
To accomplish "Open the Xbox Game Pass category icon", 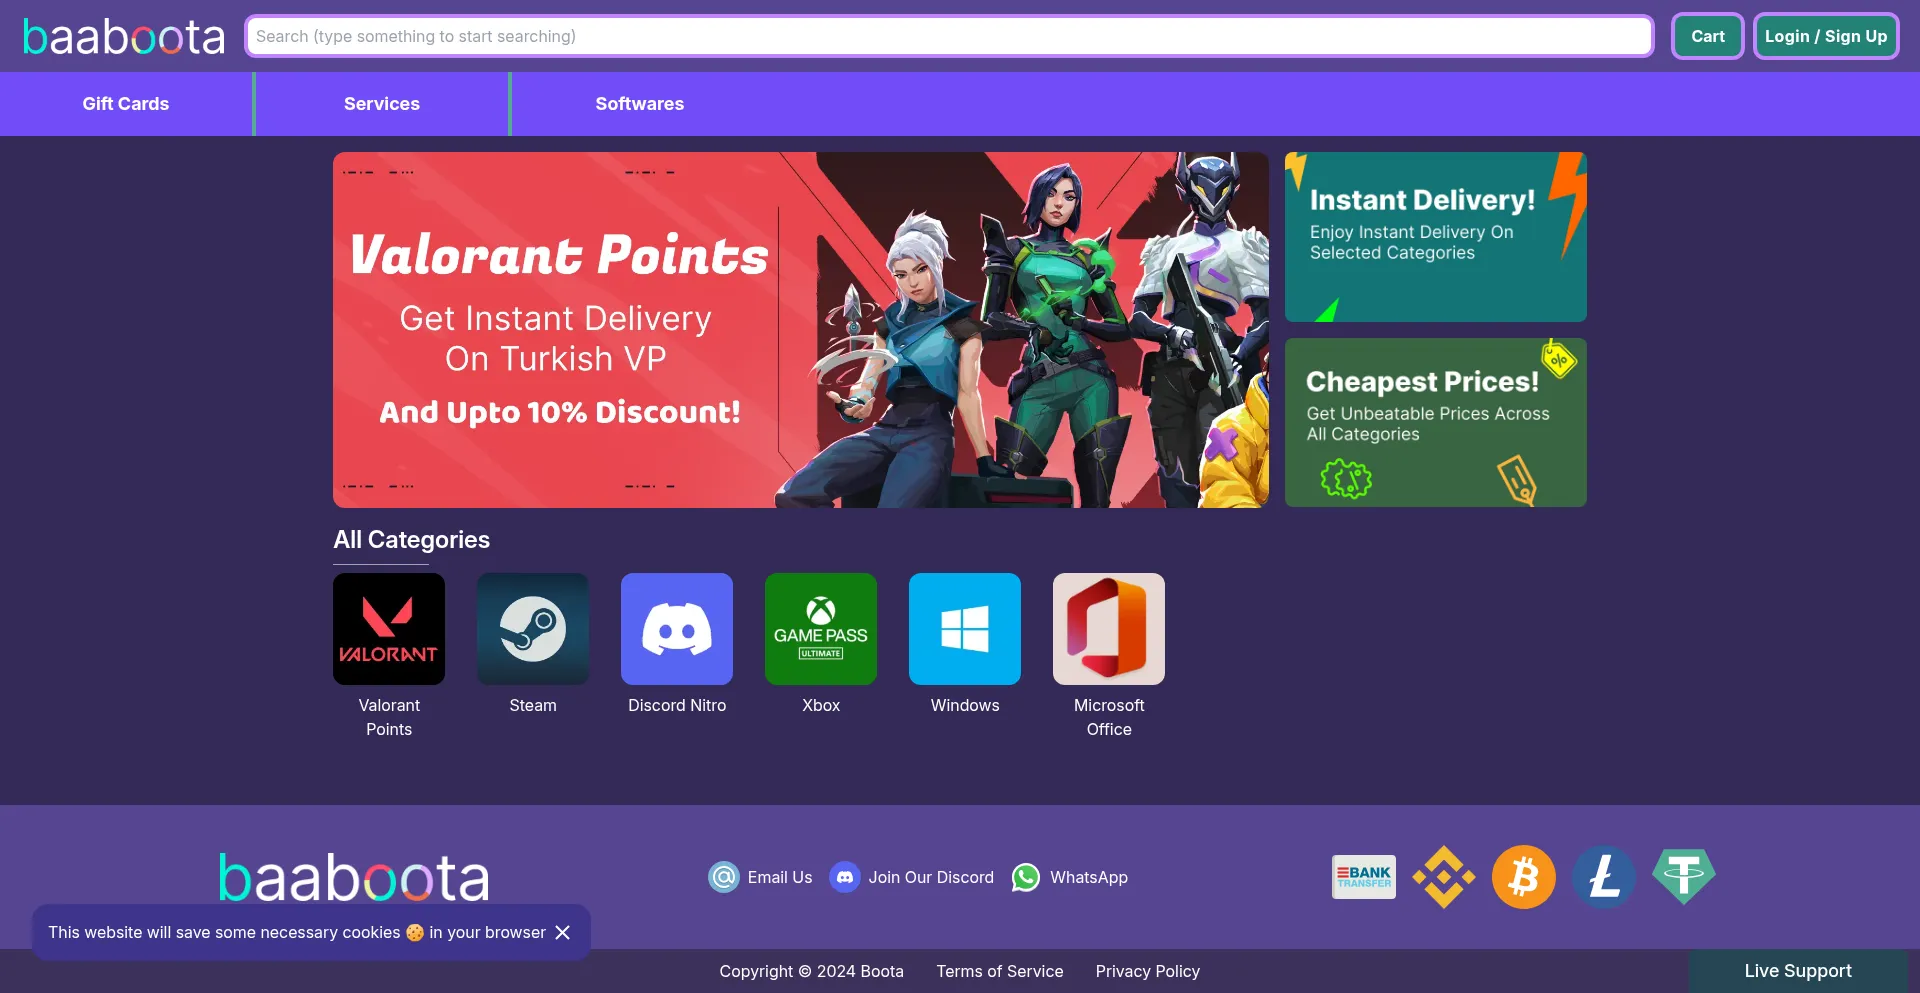I will (x=821, y=629).
